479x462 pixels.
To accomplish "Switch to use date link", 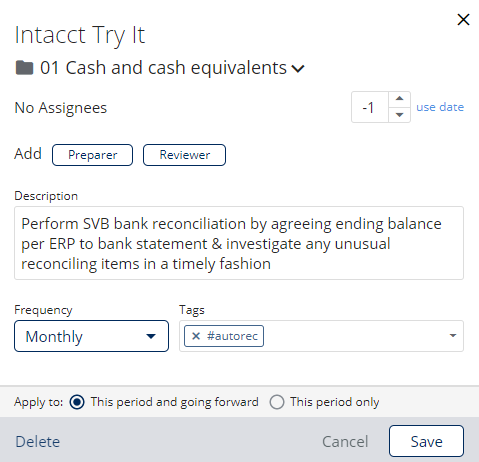I will 440,107.
